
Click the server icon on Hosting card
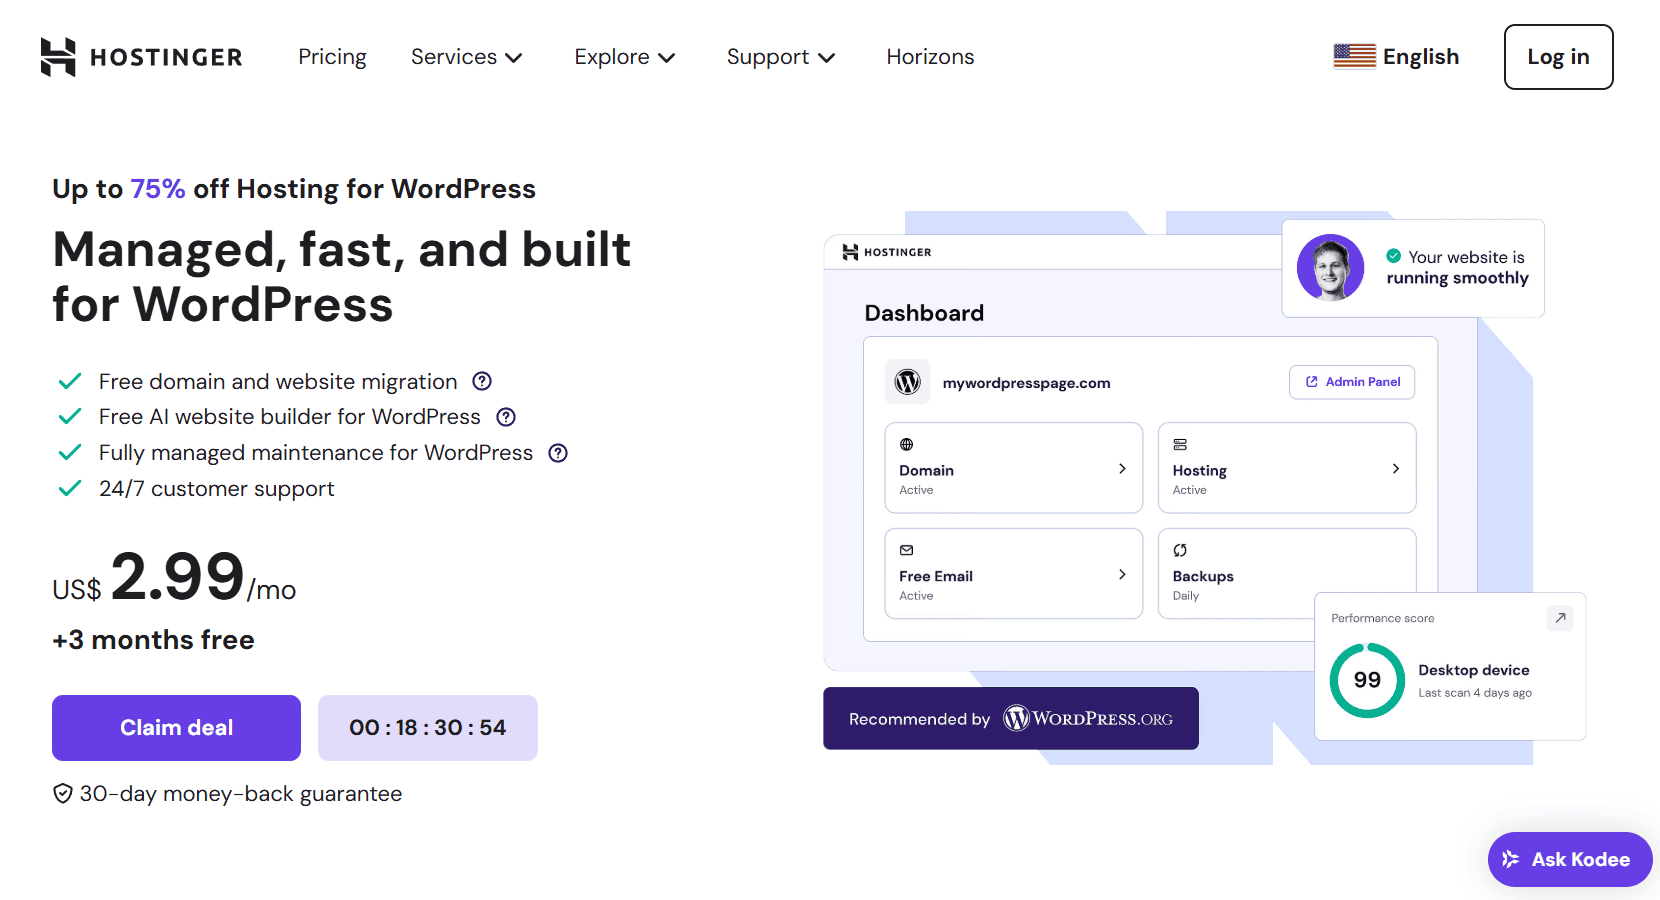pos(1180,444)
